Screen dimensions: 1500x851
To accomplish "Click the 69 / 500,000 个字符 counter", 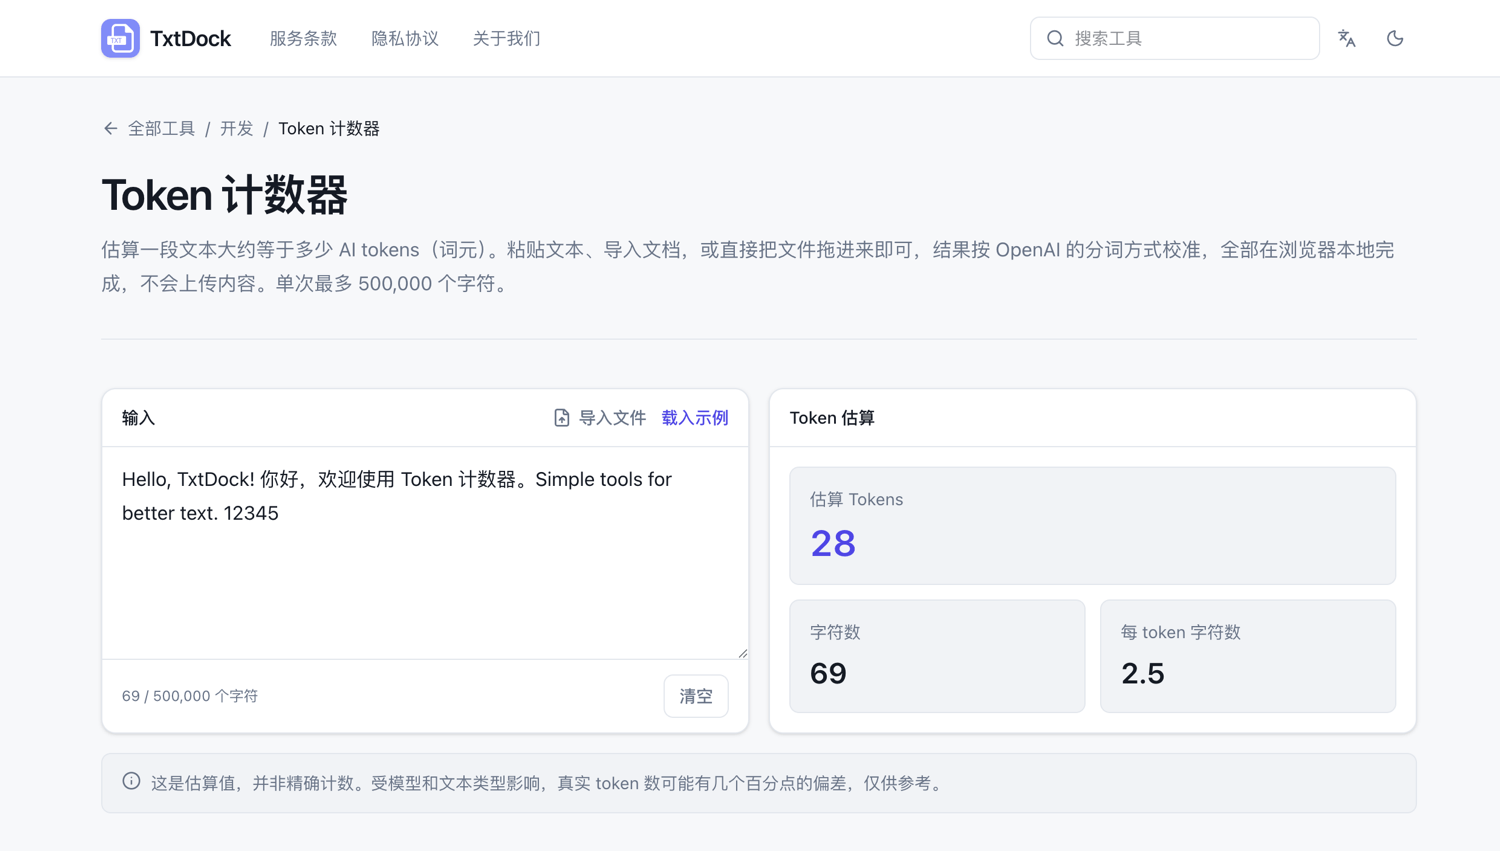I will (x=190, y=696).
